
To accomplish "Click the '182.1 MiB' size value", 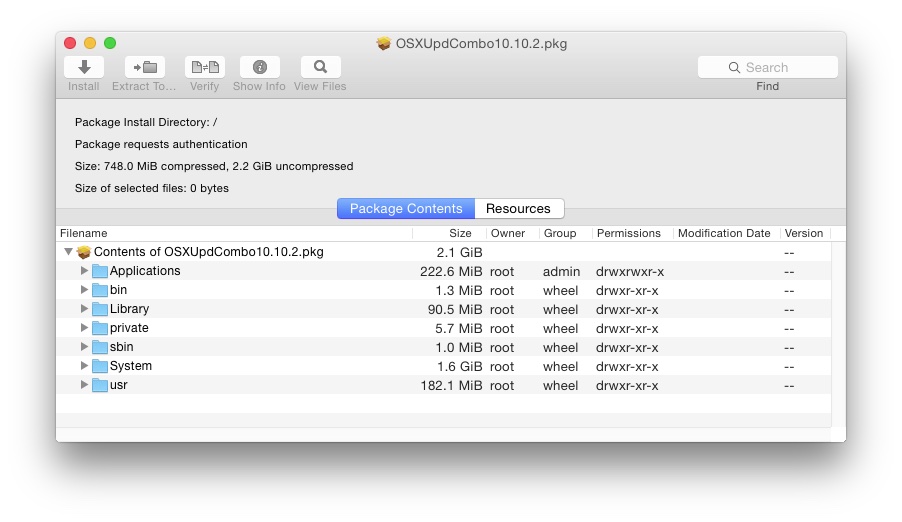I will [452, 386].
